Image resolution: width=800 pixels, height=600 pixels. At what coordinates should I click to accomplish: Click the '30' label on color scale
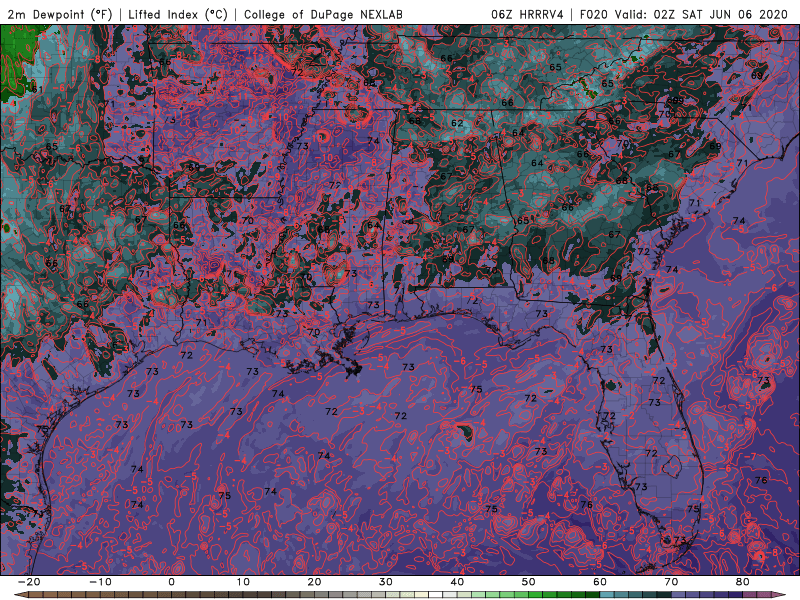(x=386, y=582)
